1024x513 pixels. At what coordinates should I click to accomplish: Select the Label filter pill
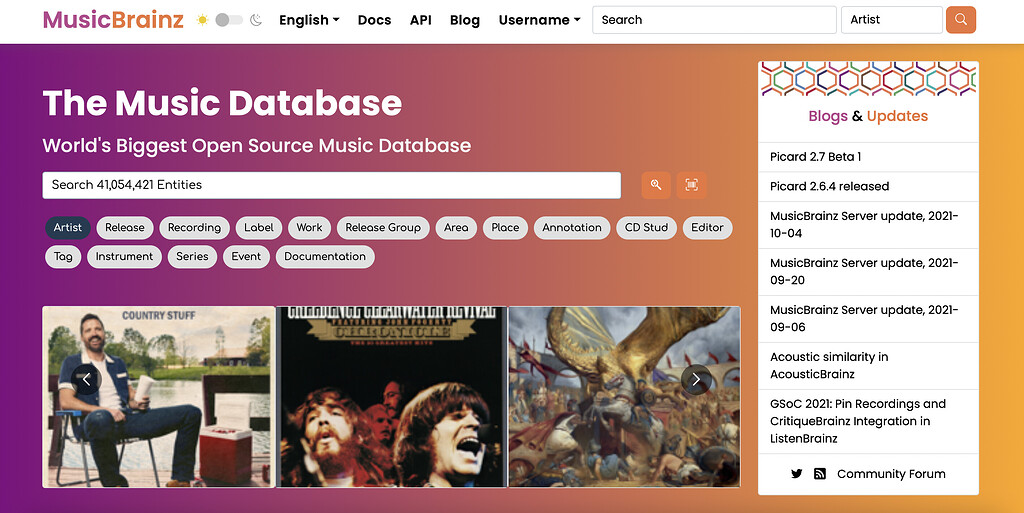(x=259, y=228)
